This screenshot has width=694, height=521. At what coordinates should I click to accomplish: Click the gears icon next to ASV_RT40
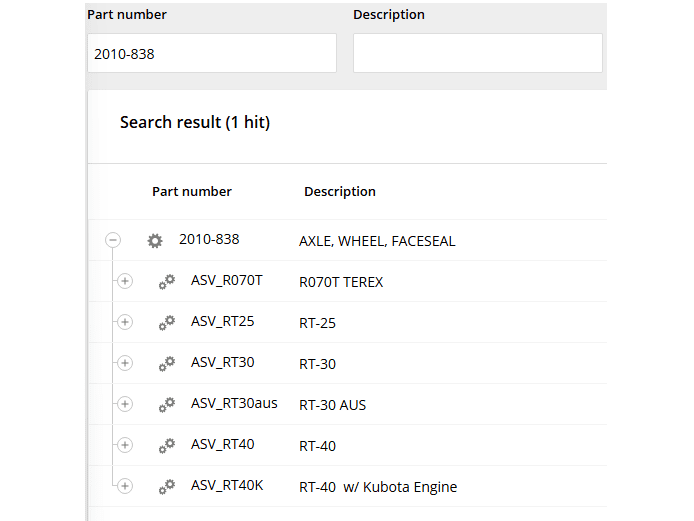pos(167,445)
